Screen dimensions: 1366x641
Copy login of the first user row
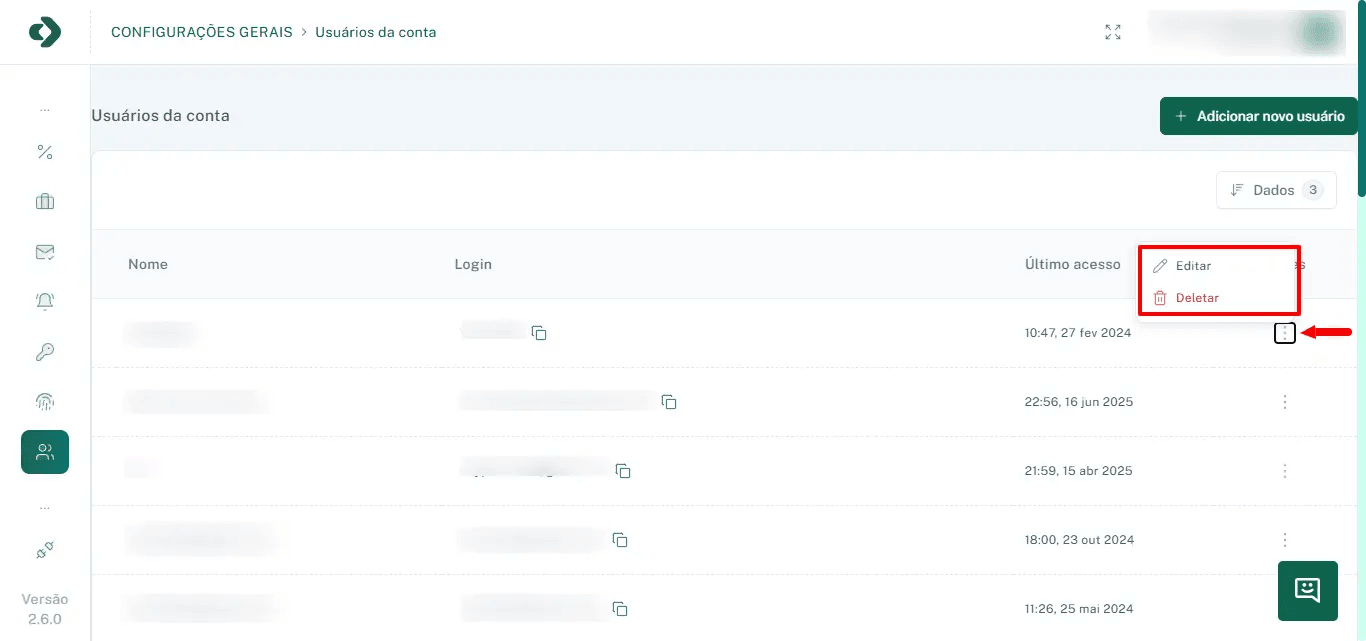(x=539, y=333)
